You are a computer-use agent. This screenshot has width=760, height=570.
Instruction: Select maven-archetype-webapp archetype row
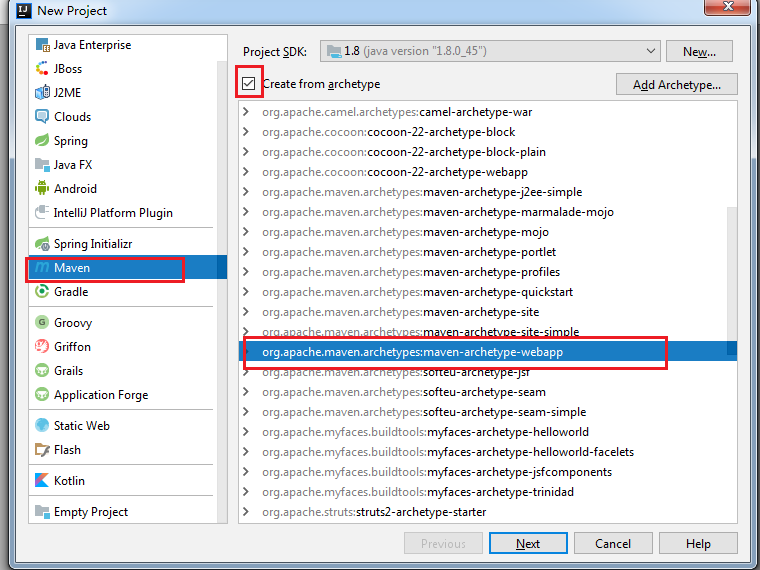point(488,352)
